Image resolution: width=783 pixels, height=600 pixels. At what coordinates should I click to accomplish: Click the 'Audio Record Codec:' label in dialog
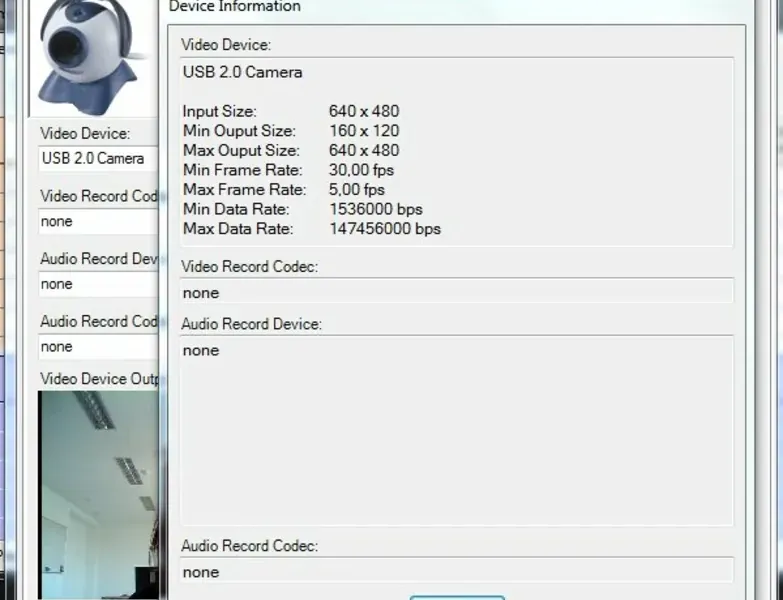pos(249,546)
